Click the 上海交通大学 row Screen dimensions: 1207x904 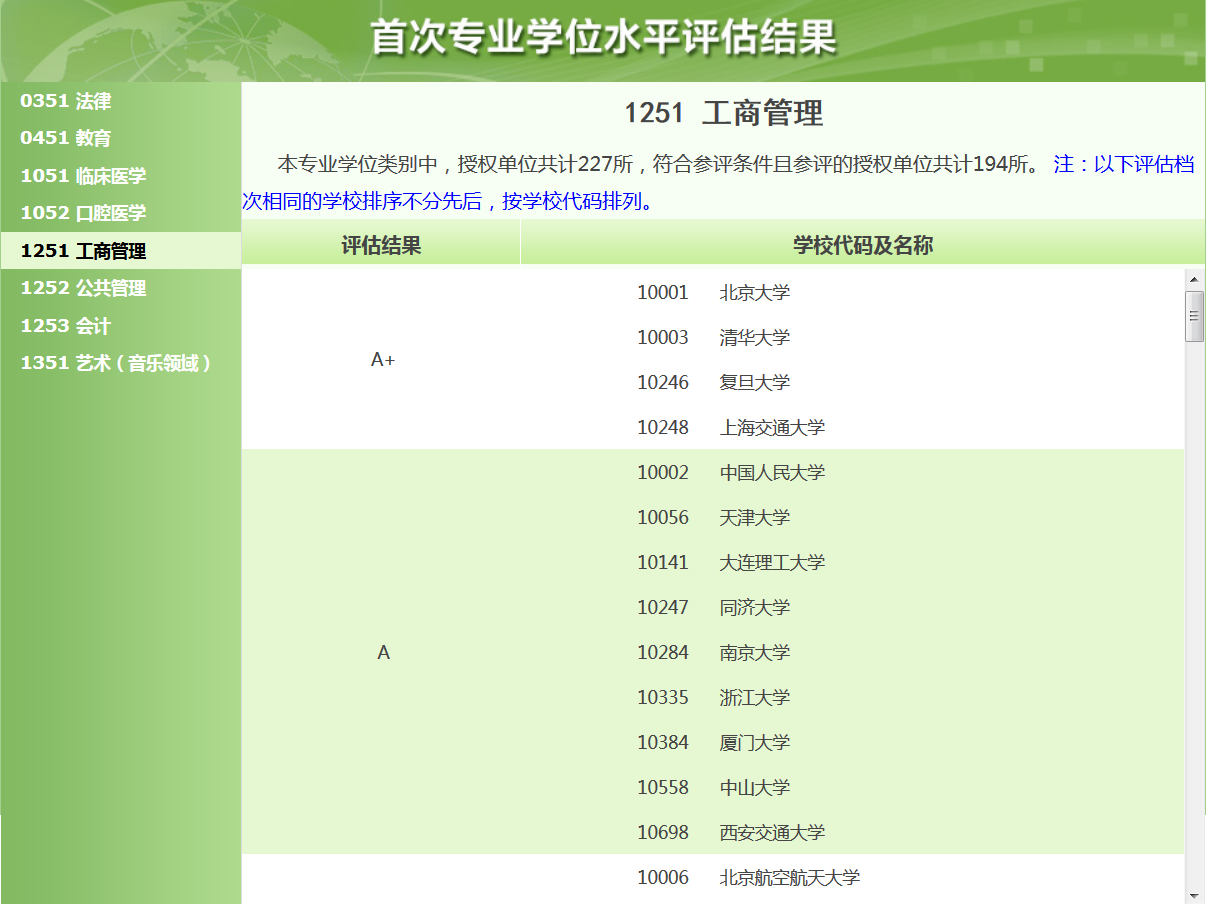point(772,428)
